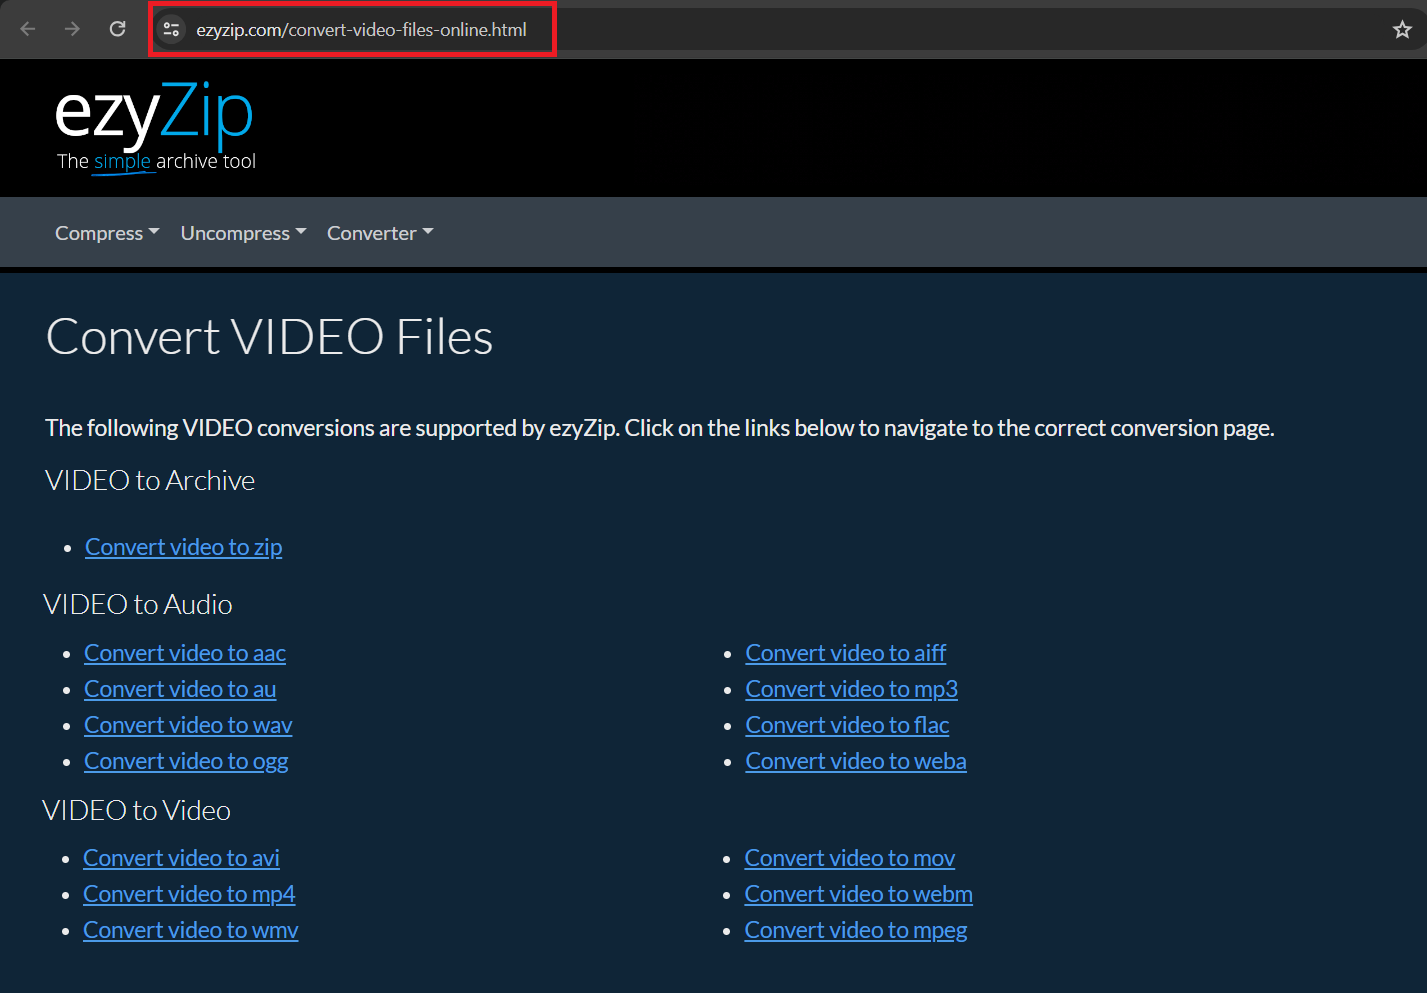Click the Convert VIDEO Files heading
Screen dimensions: 1427x993
(270, 337)
